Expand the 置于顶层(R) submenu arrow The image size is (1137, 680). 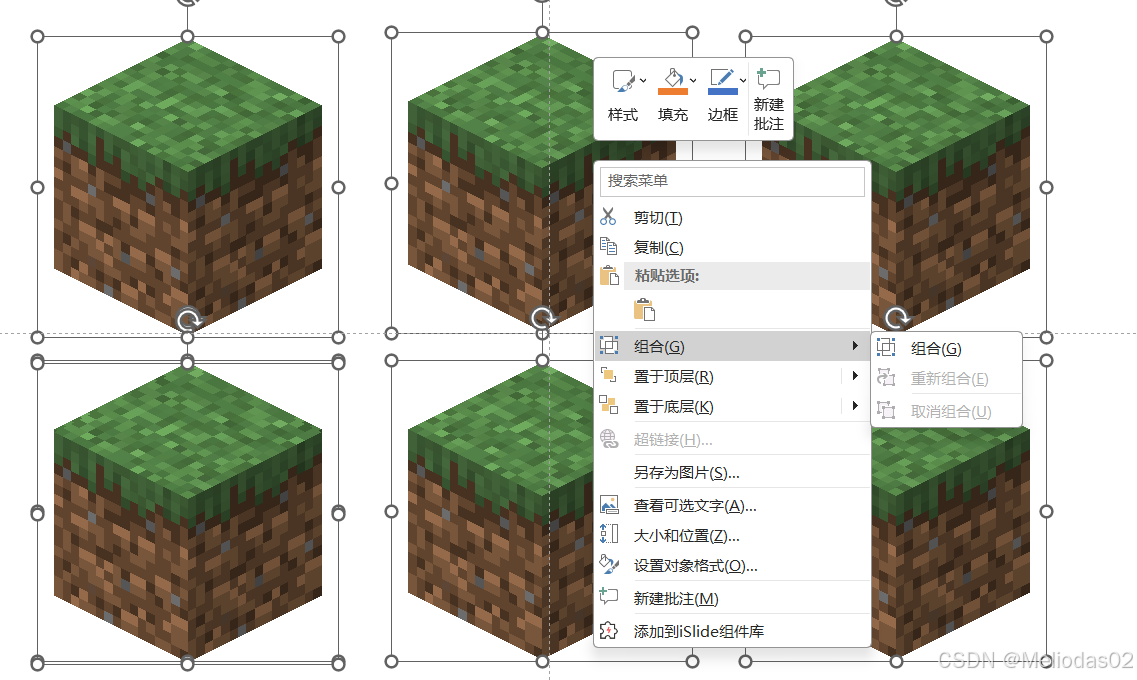(856, 376)
